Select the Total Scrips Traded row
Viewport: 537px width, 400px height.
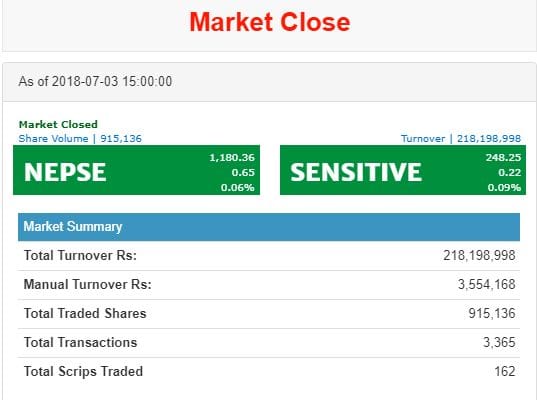point(269,372)
